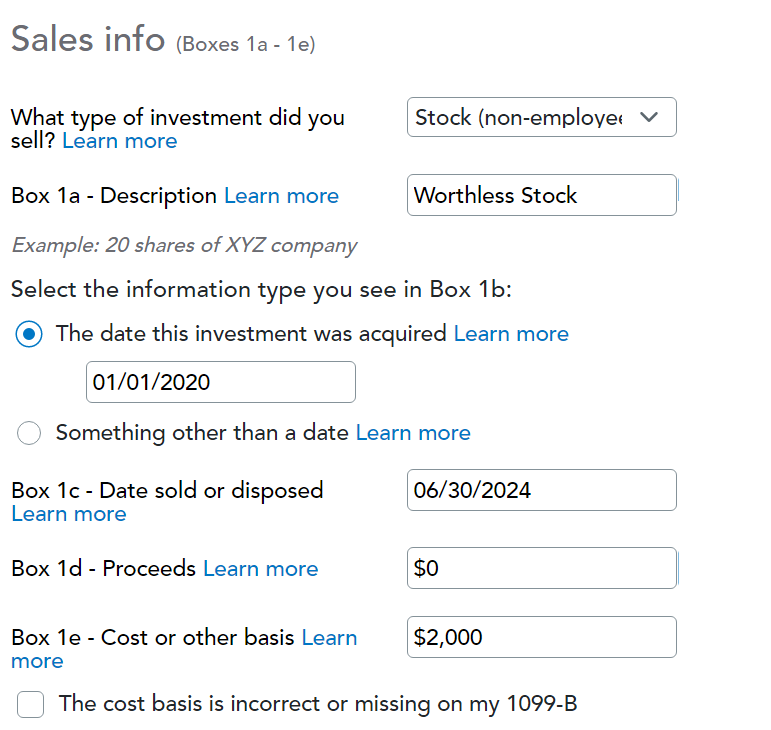Open the investment type dropdown
Viewport: 771px width, 730px height.
tap(541, 117)
